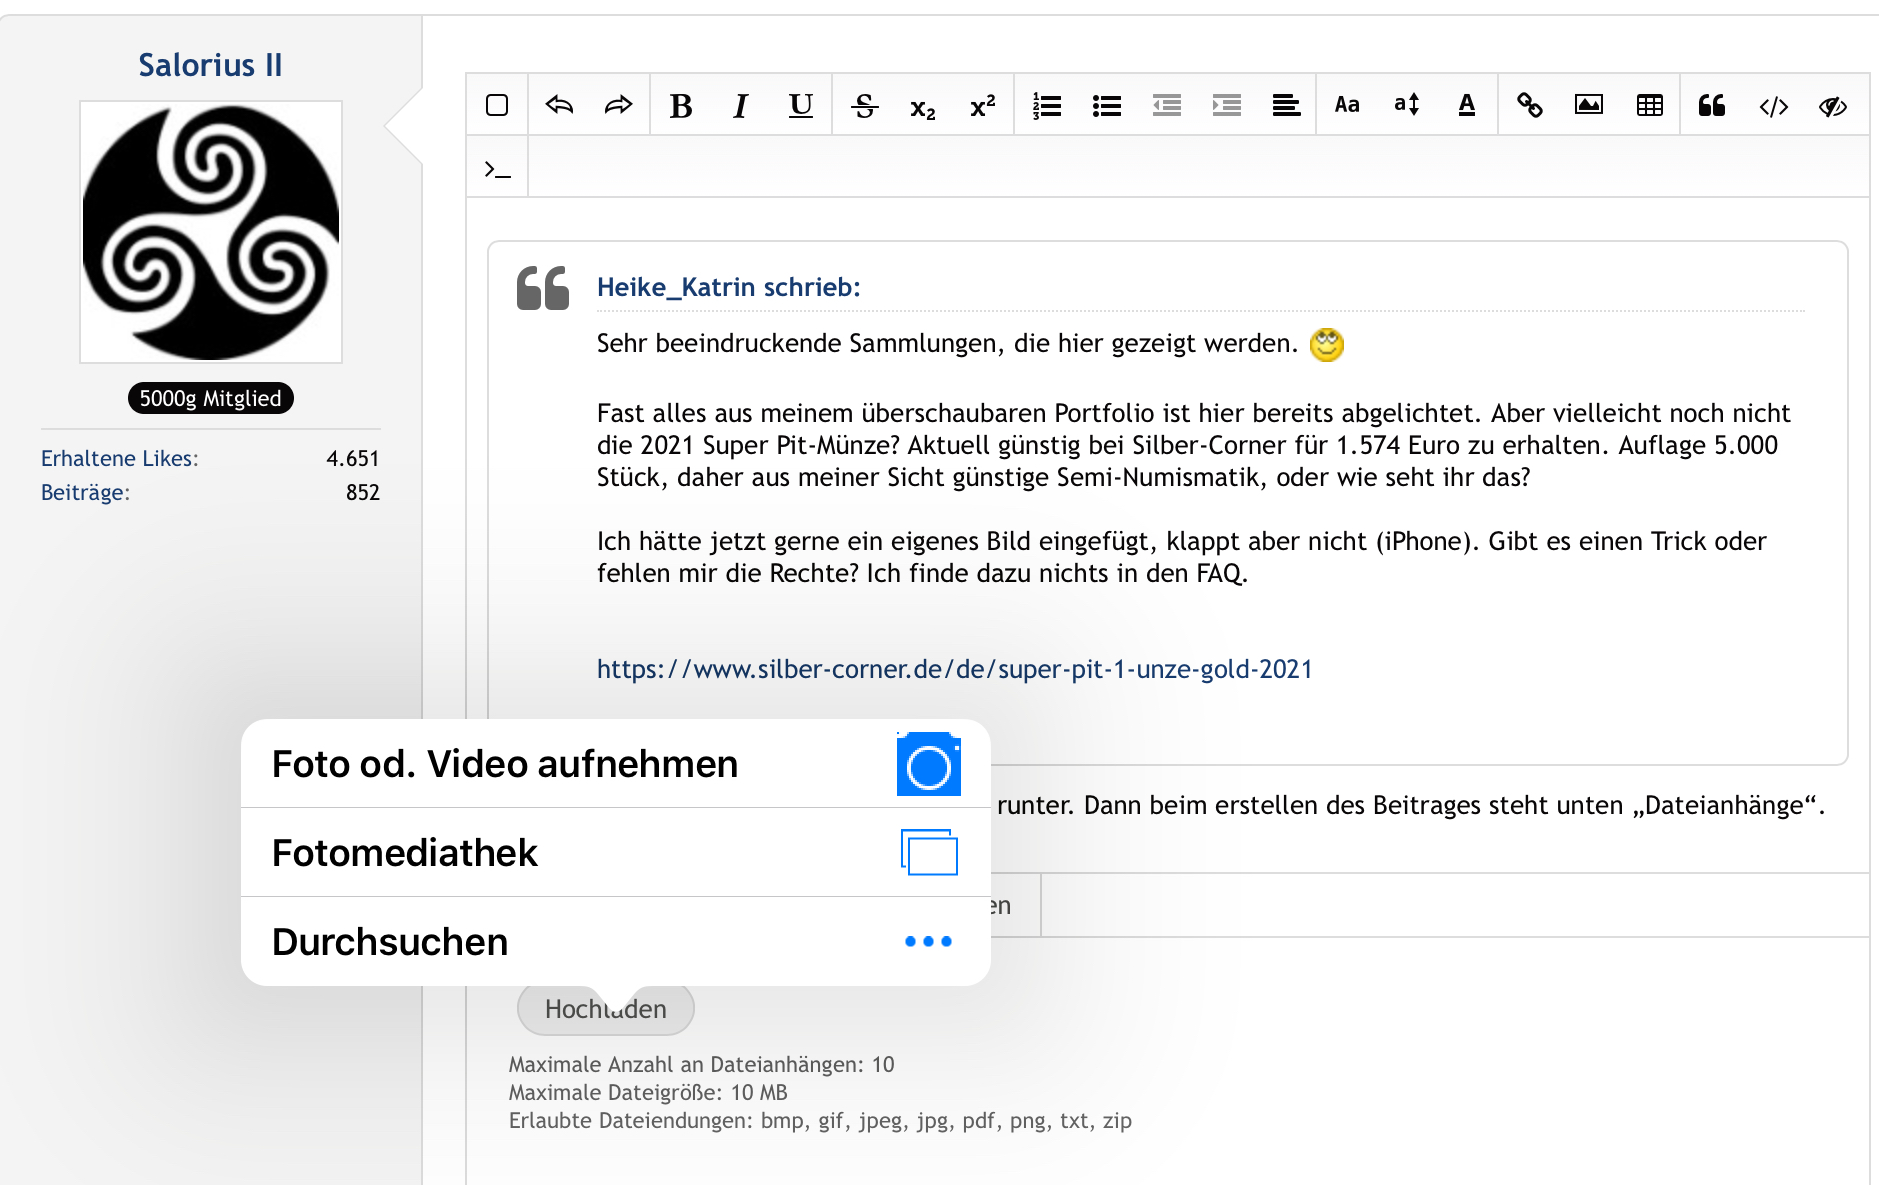Apply strikethrough text formatting
Screen dimensions: 1879x1185
pos(864,106)
